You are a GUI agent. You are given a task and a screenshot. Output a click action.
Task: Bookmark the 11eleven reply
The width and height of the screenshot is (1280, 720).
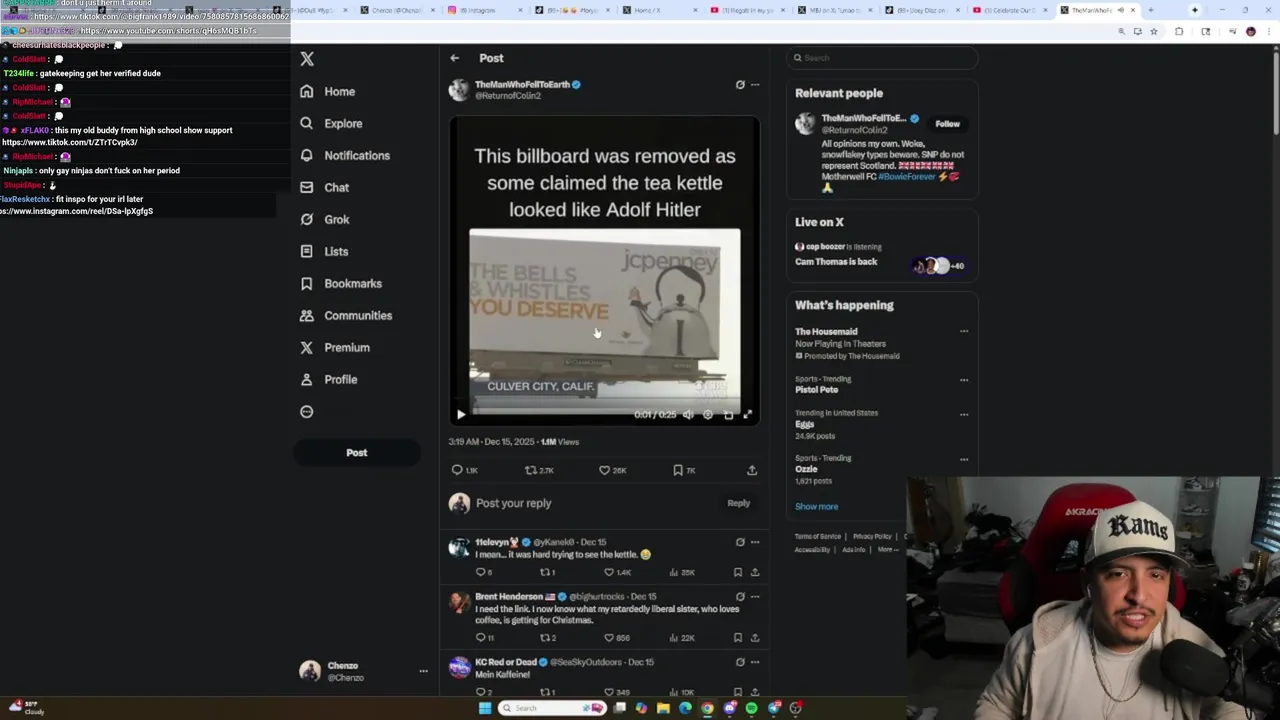pyautogui.click(x=738, y=572)
